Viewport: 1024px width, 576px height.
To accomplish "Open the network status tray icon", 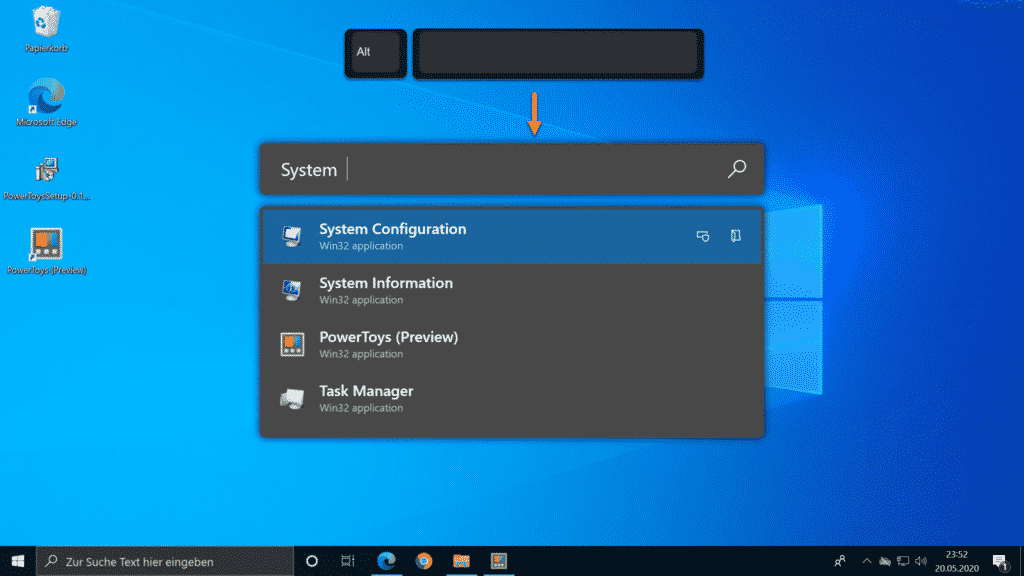I will click(x=903, y=562).
